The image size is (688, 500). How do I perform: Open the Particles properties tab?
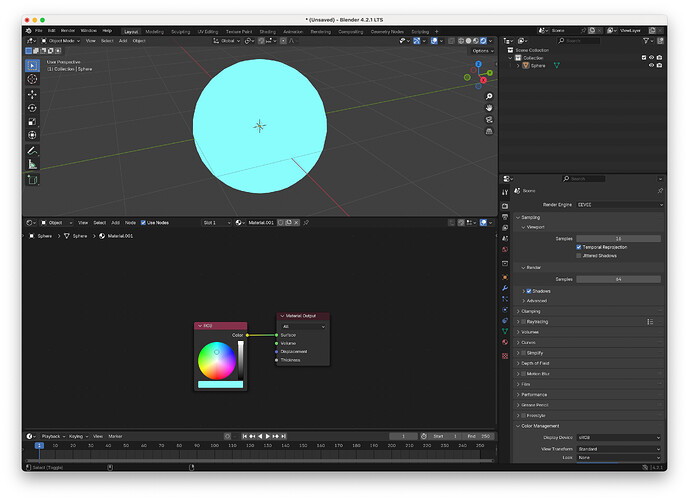pyautogui.click(x=505, y=299)
